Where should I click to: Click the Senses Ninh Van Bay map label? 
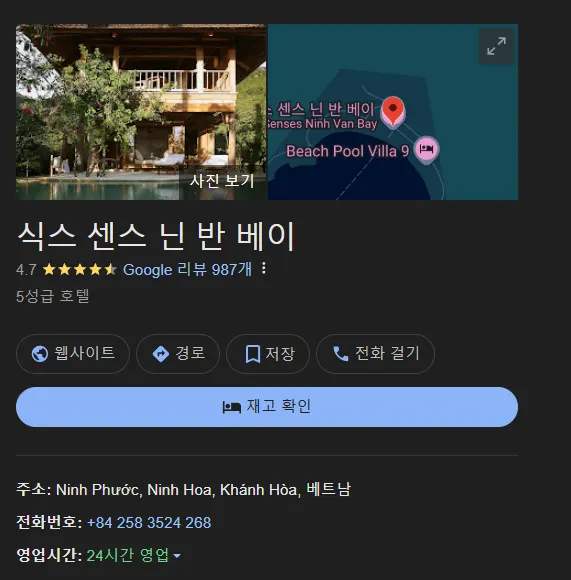point(322,124)
